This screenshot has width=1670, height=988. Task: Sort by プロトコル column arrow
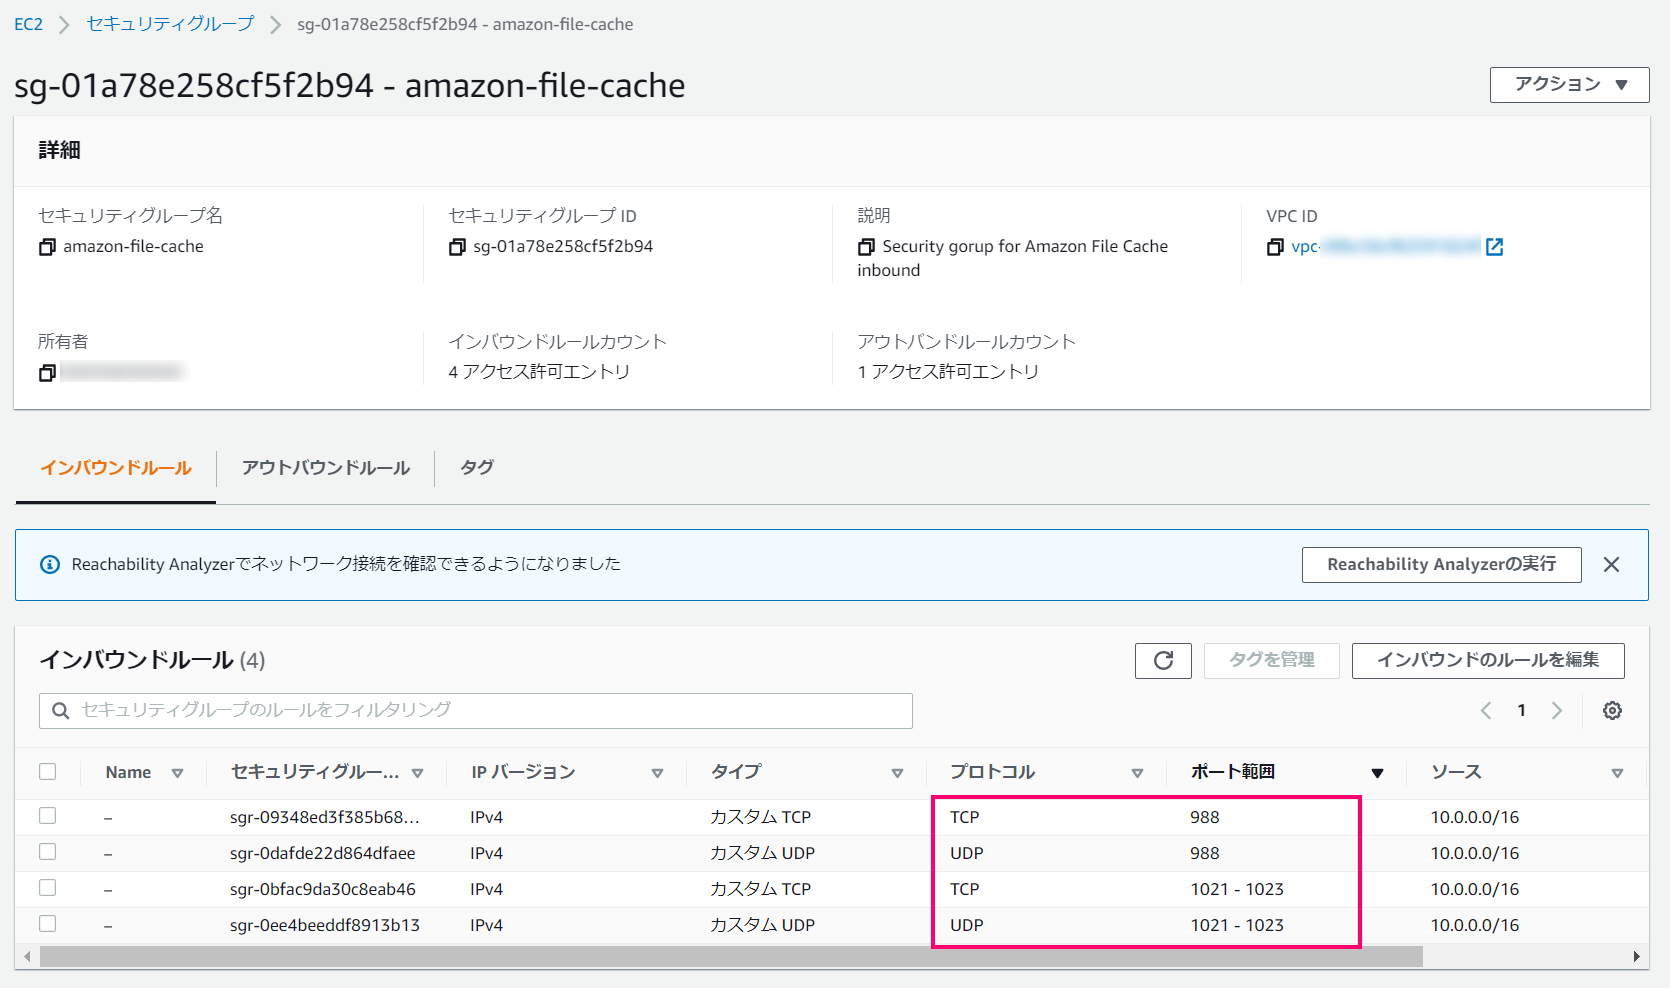click(1137, 773)
